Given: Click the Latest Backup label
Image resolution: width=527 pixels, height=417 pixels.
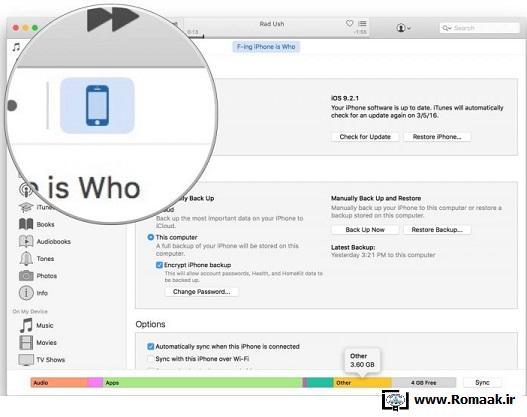Looking at the screenshot, I should [x=353, y=247].
